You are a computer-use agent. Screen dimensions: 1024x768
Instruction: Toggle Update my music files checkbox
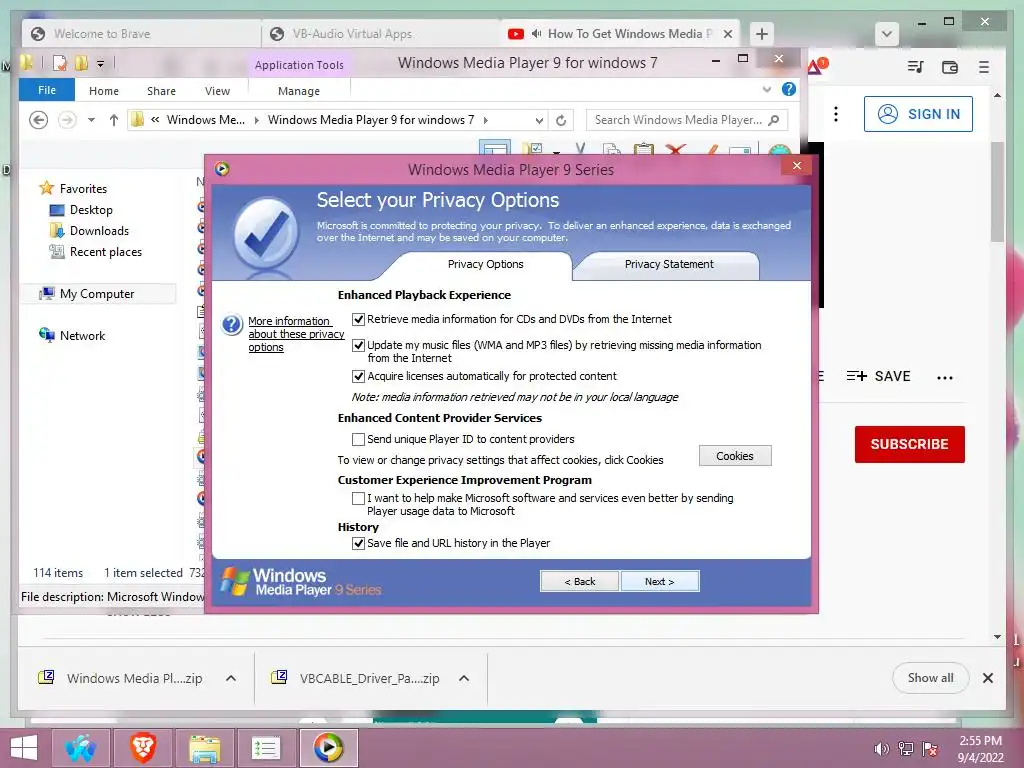coord(358,345)
